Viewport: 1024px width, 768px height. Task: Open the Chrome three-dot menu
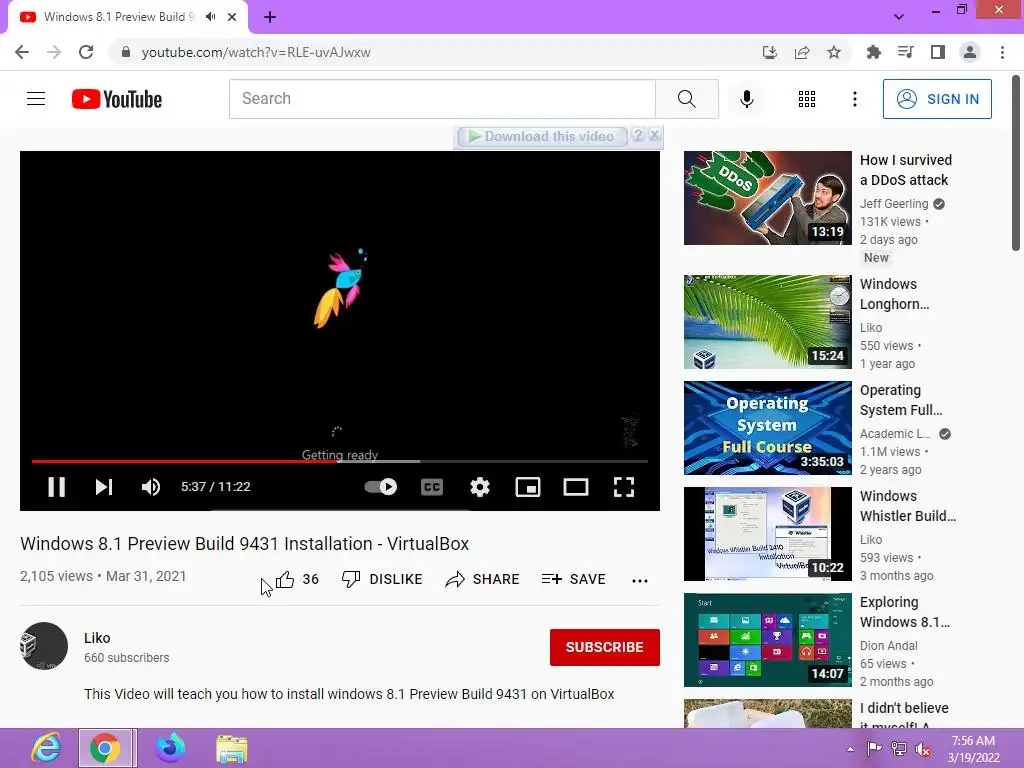[x=1002, y=52]
